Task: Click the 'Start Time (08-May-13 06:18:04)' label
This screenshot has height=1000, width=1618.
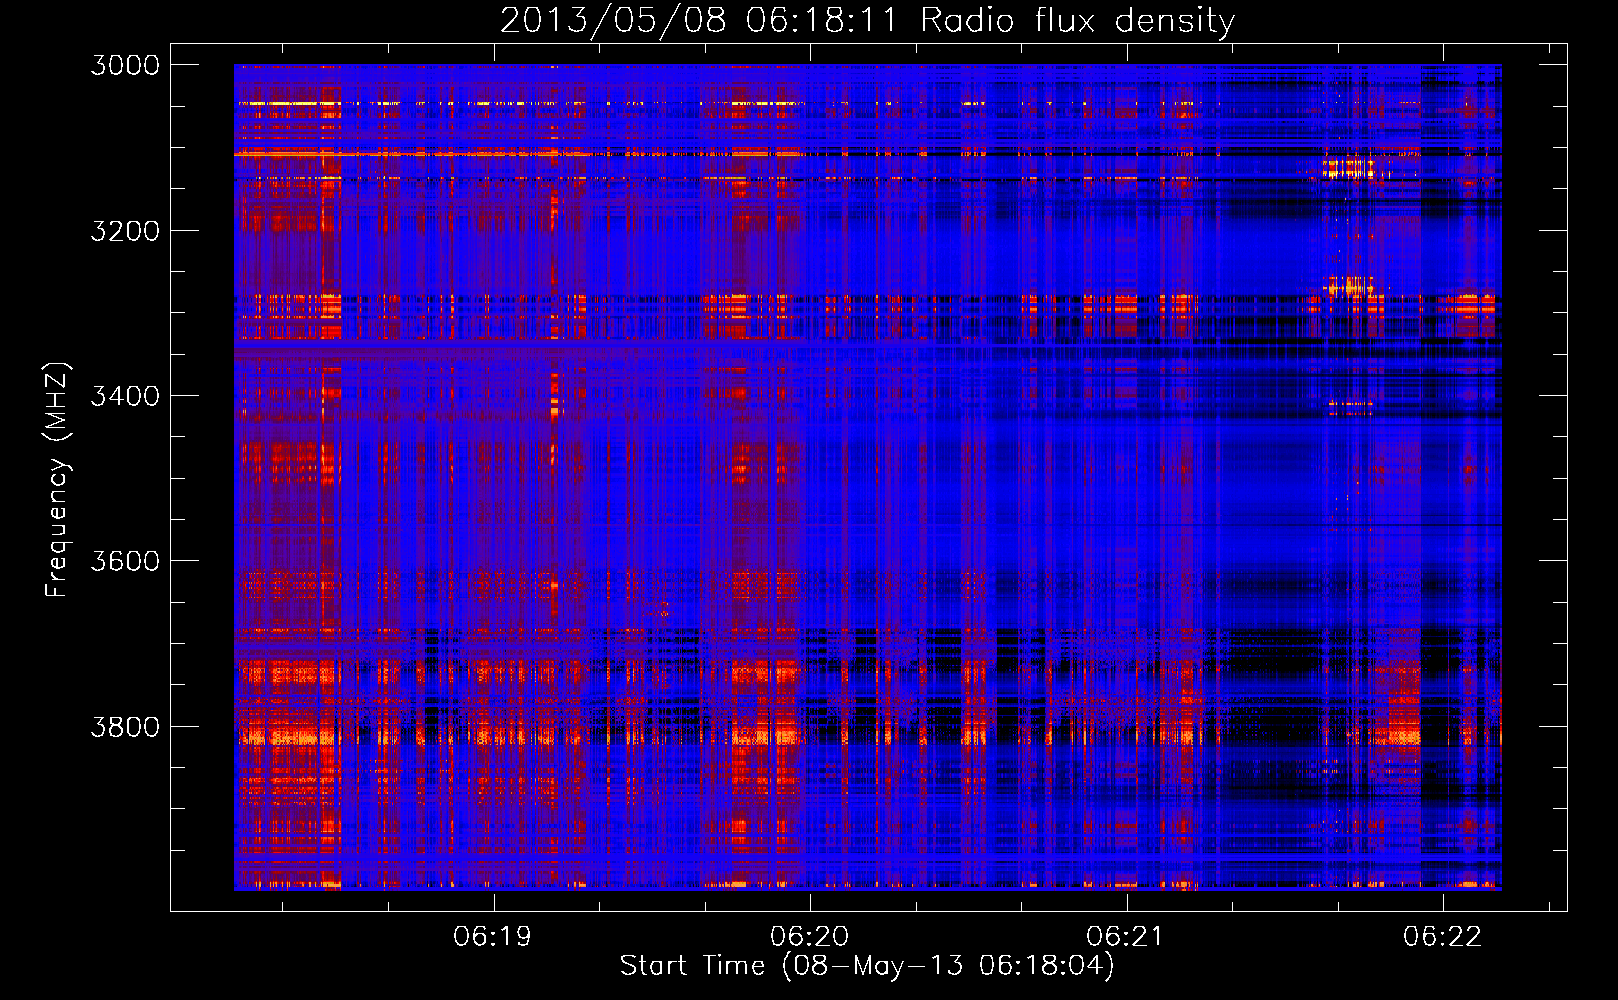Action: point(867,966)
